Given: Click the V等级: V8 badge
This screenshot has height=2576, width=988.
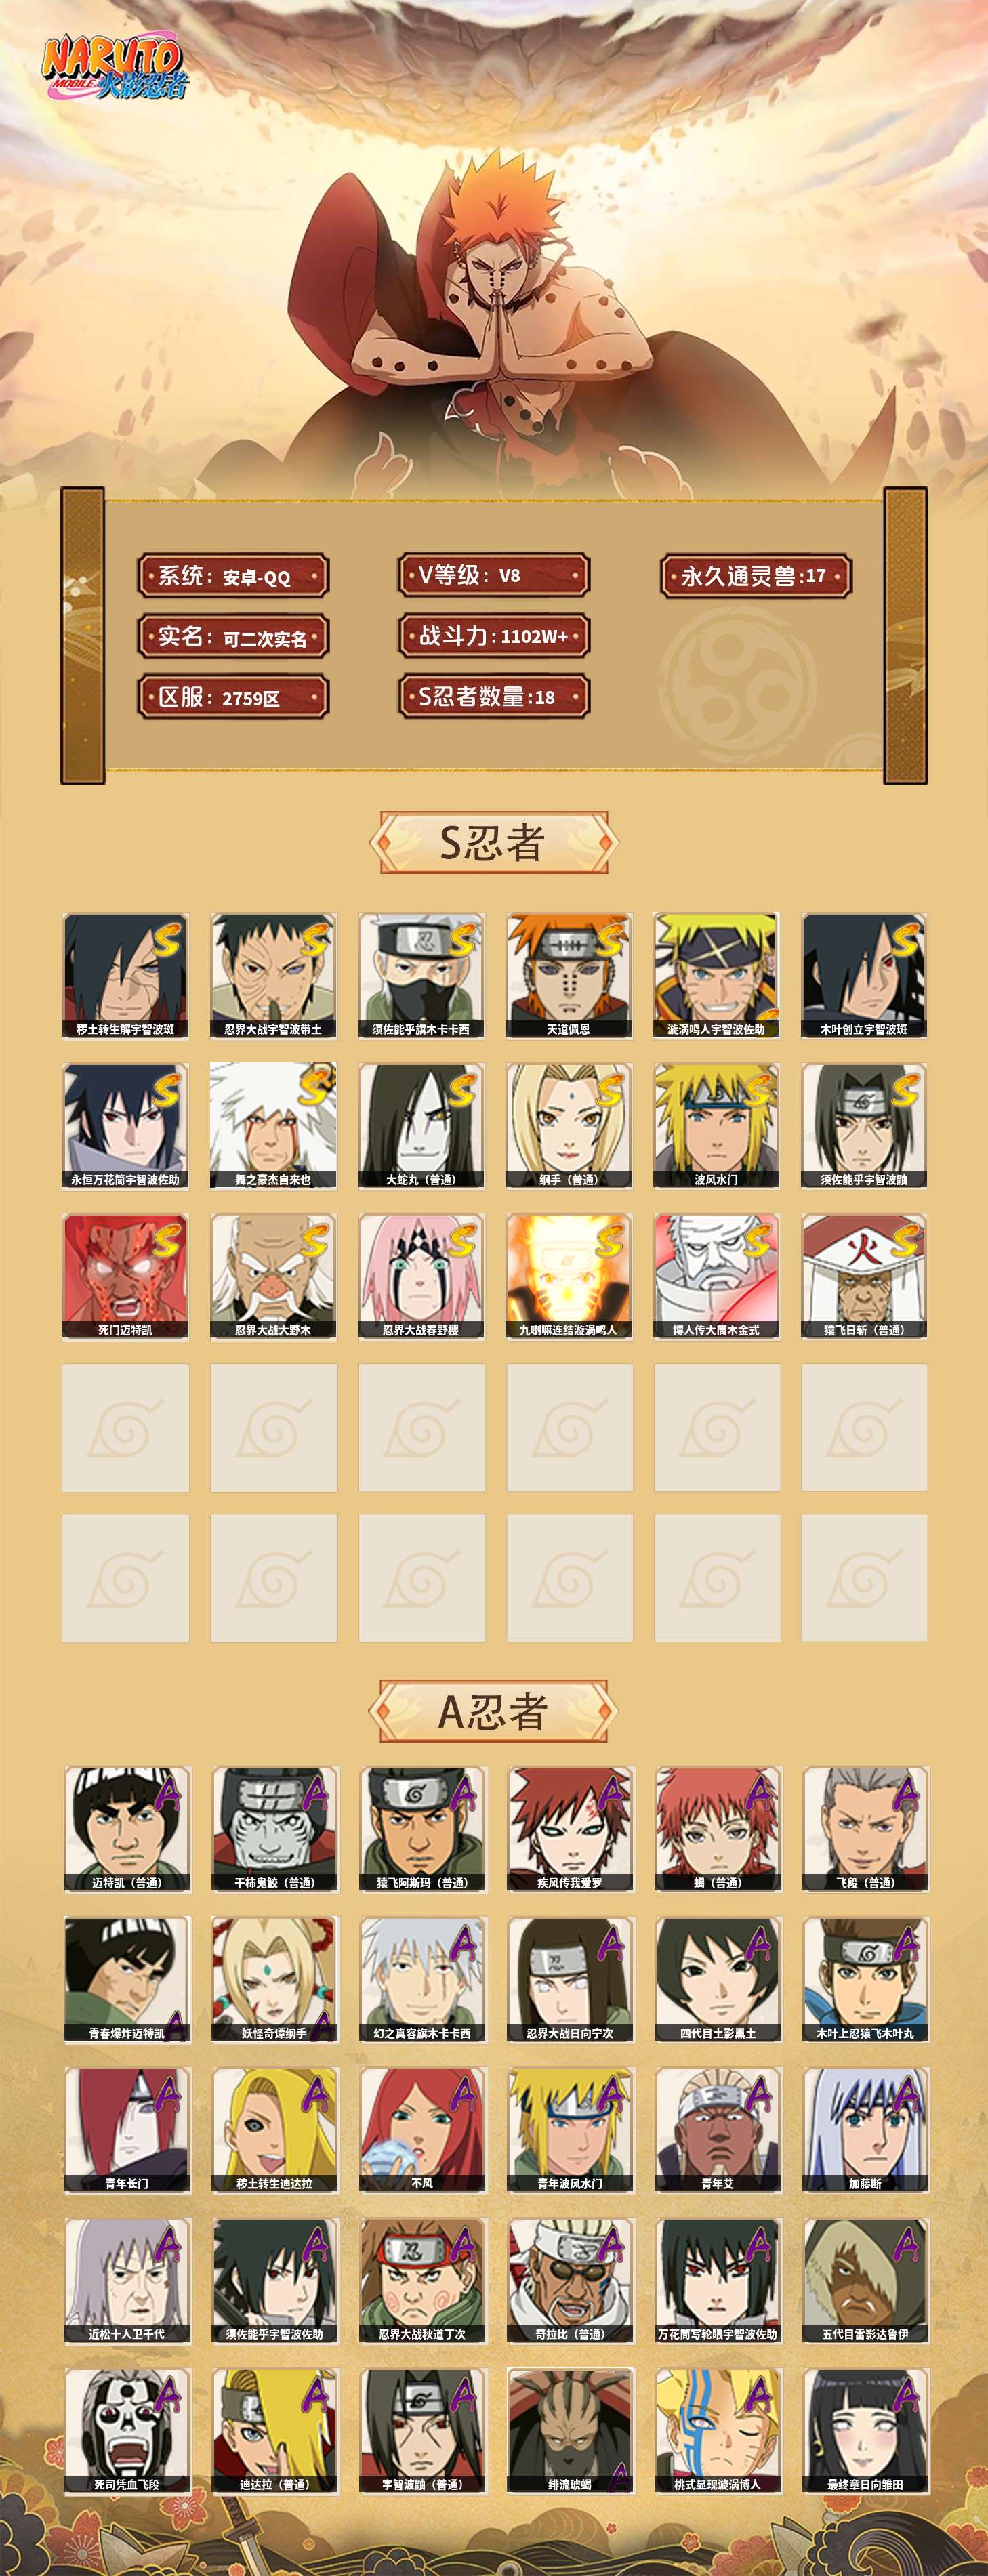Looking at the screenshot, I should pos(493,575).
